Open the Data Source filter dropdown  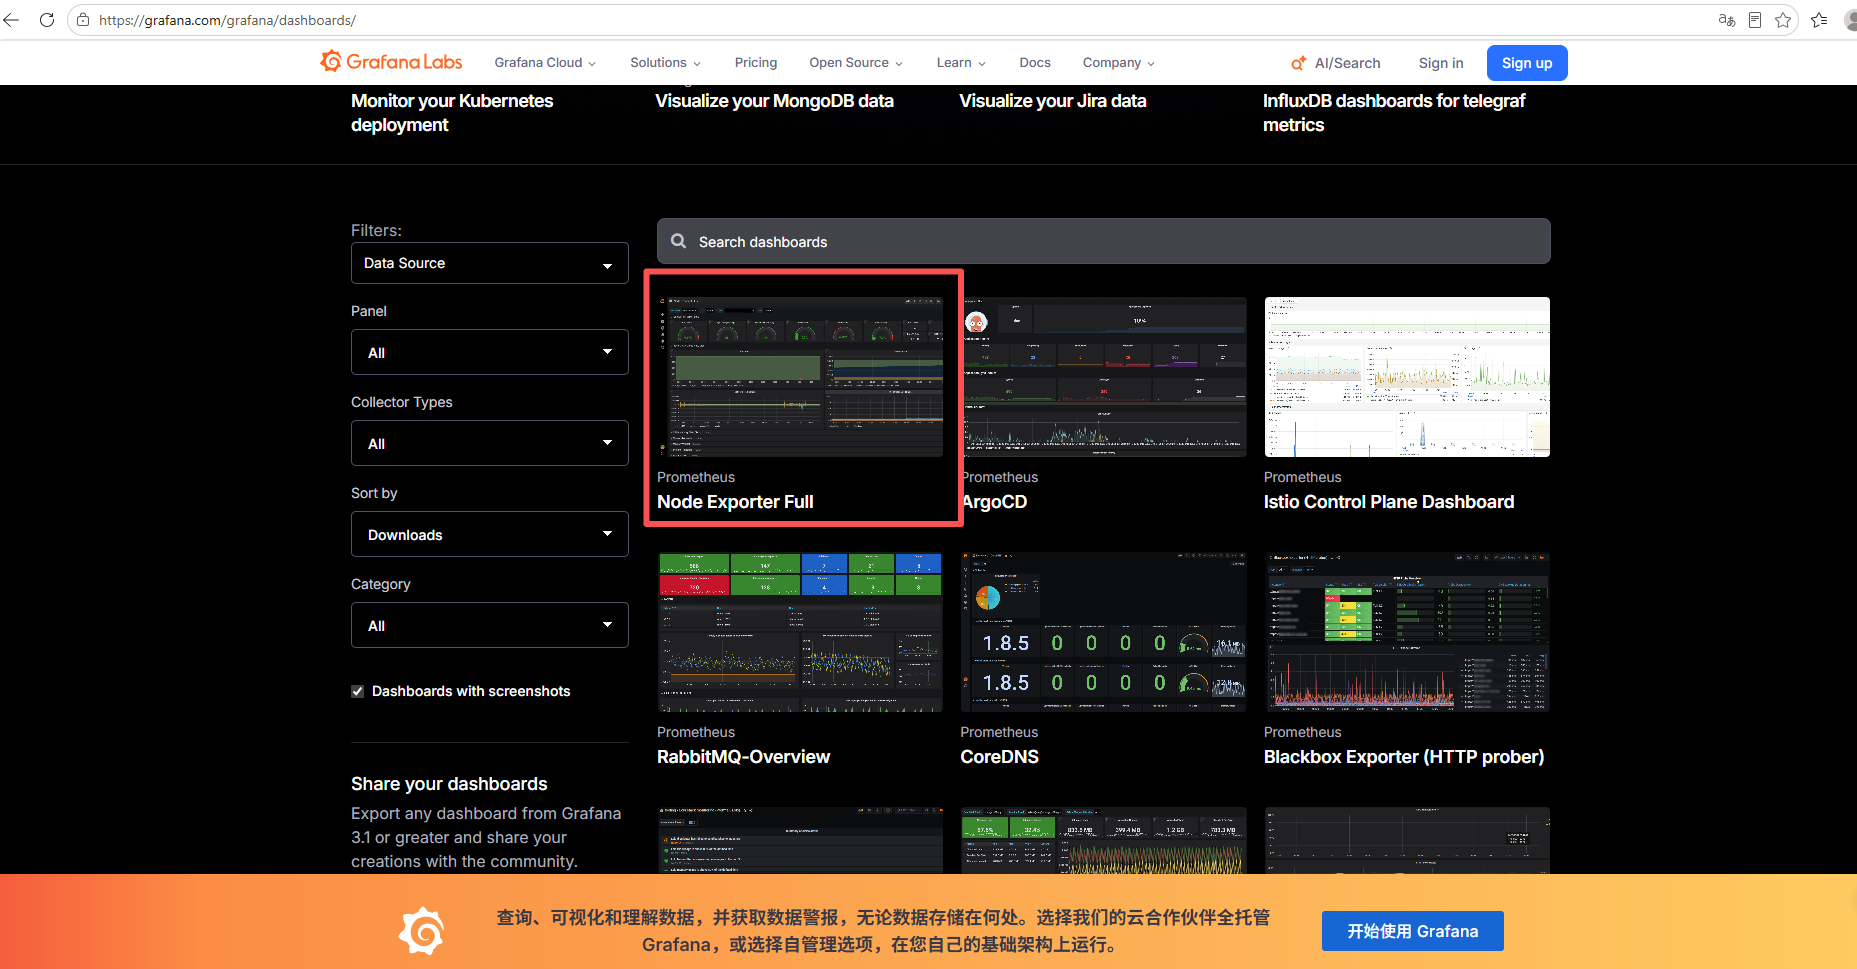[490, 263]
